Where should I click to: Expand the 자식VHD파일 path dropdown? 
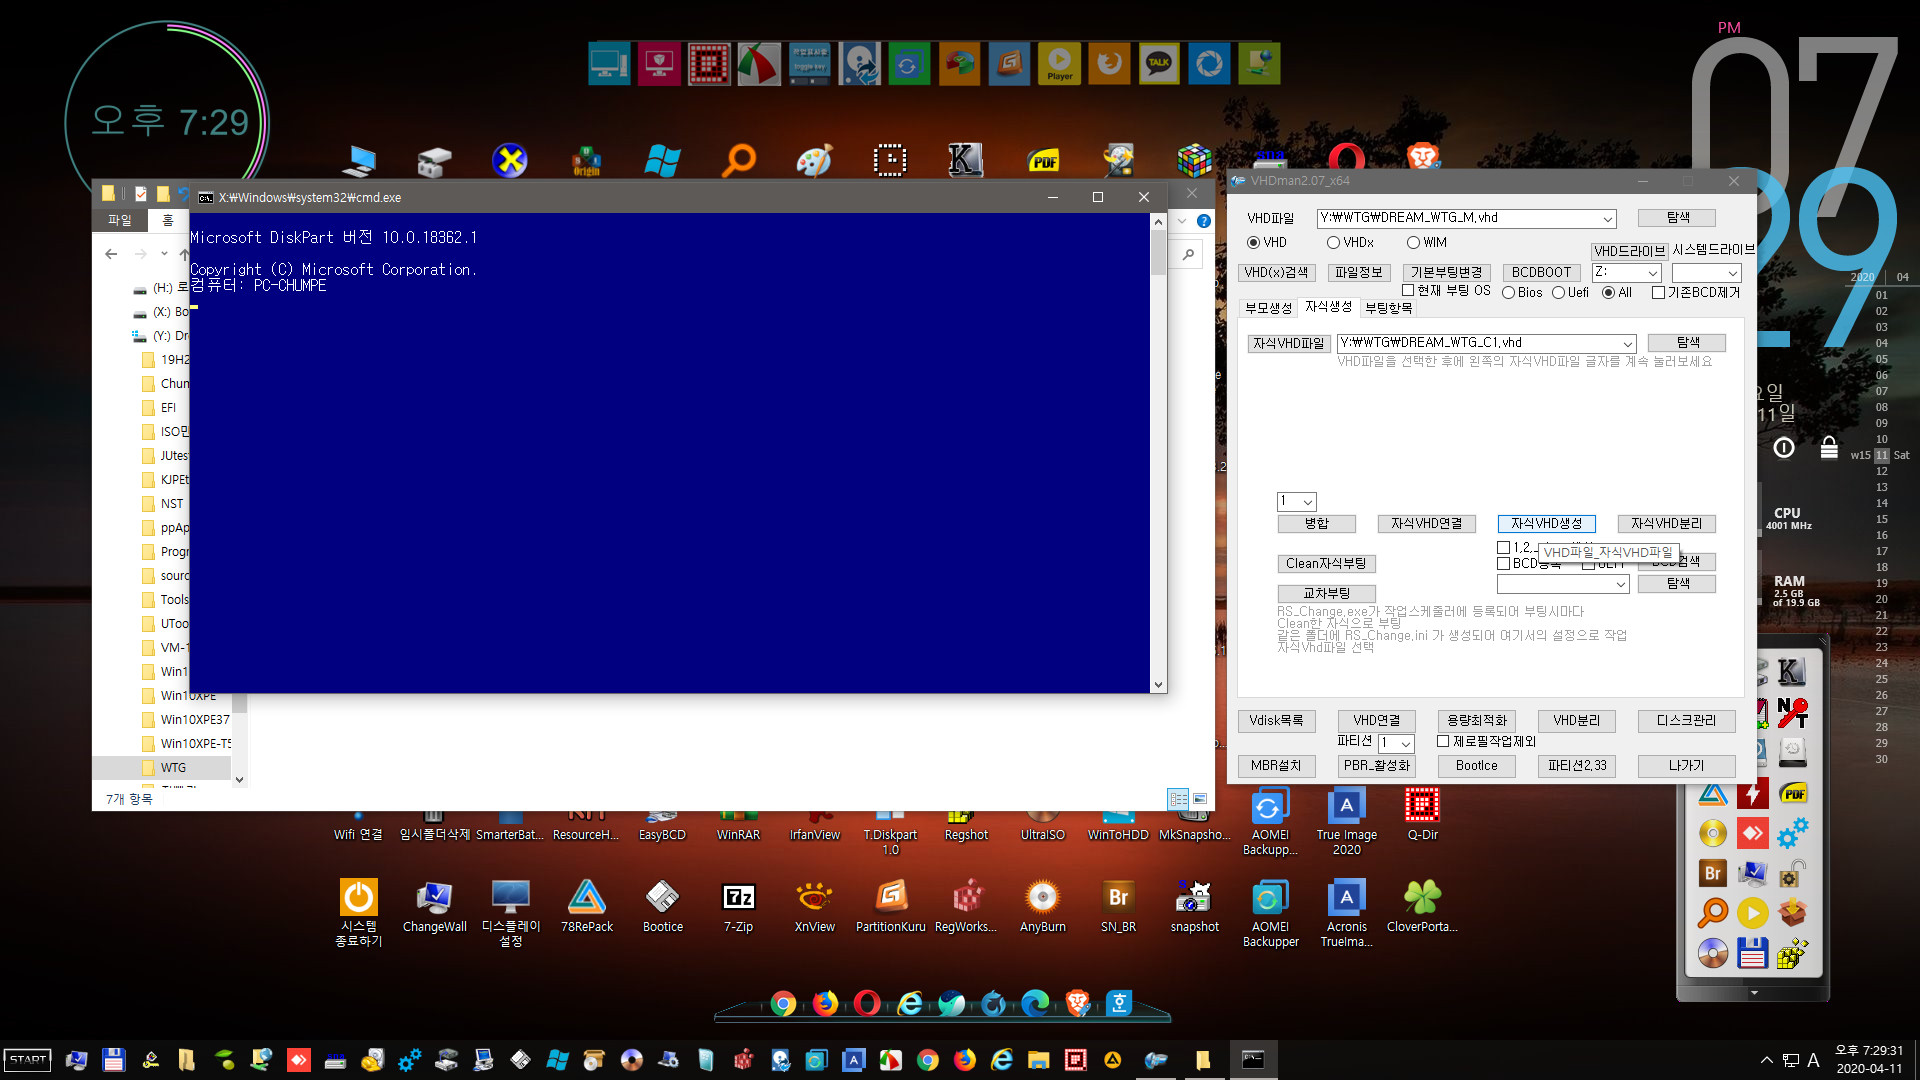pyautogui.click(x=1627, y=344)
